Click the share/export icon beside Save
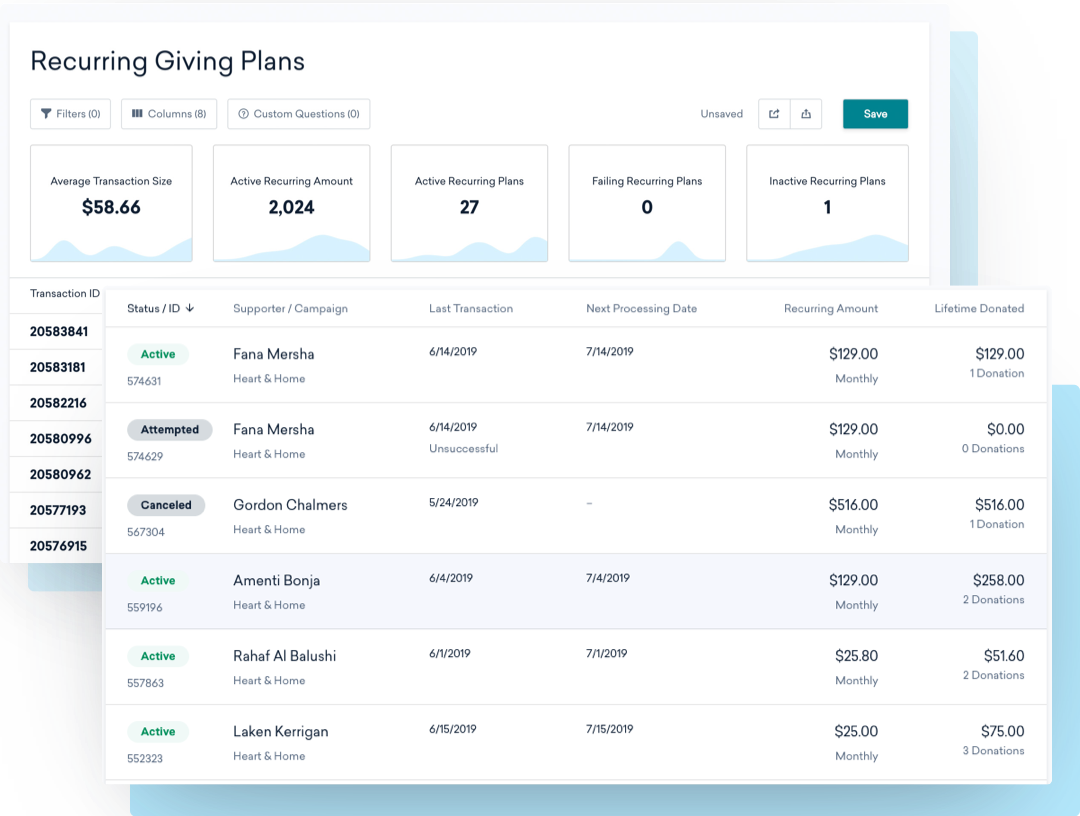 (x=774, y=114)
